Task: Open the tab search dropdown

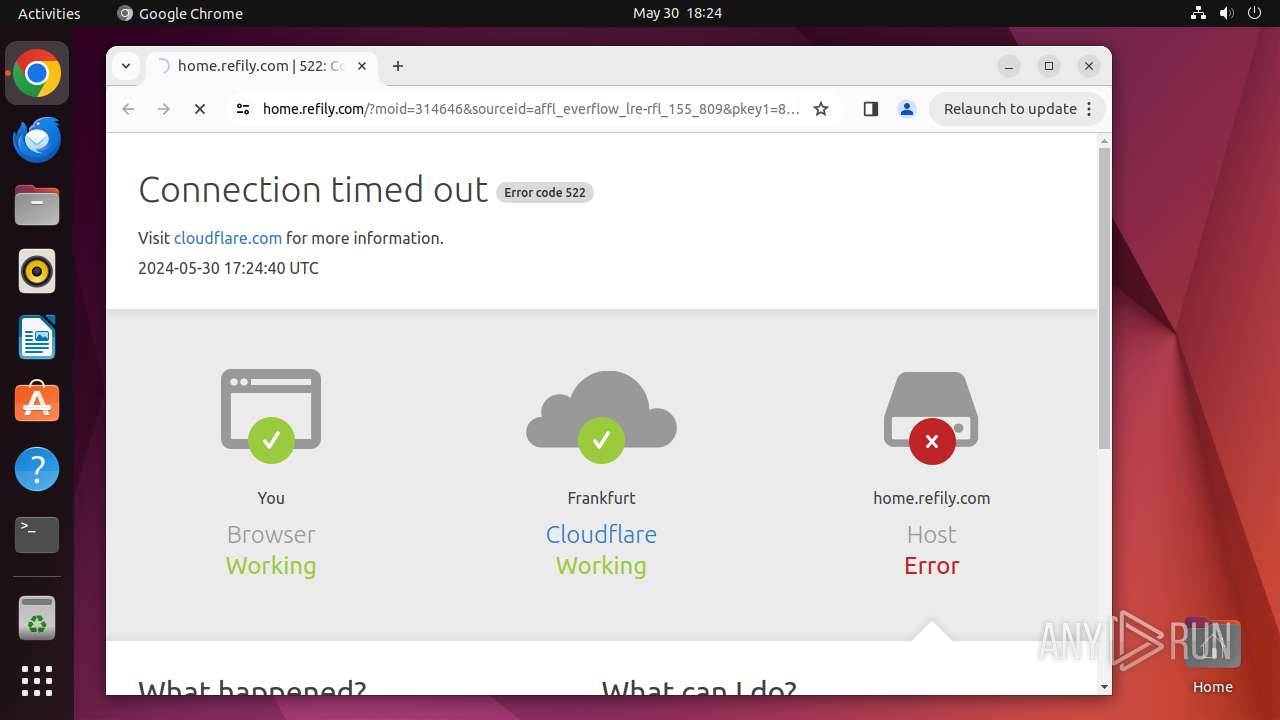Action: [x=125, y=66]
